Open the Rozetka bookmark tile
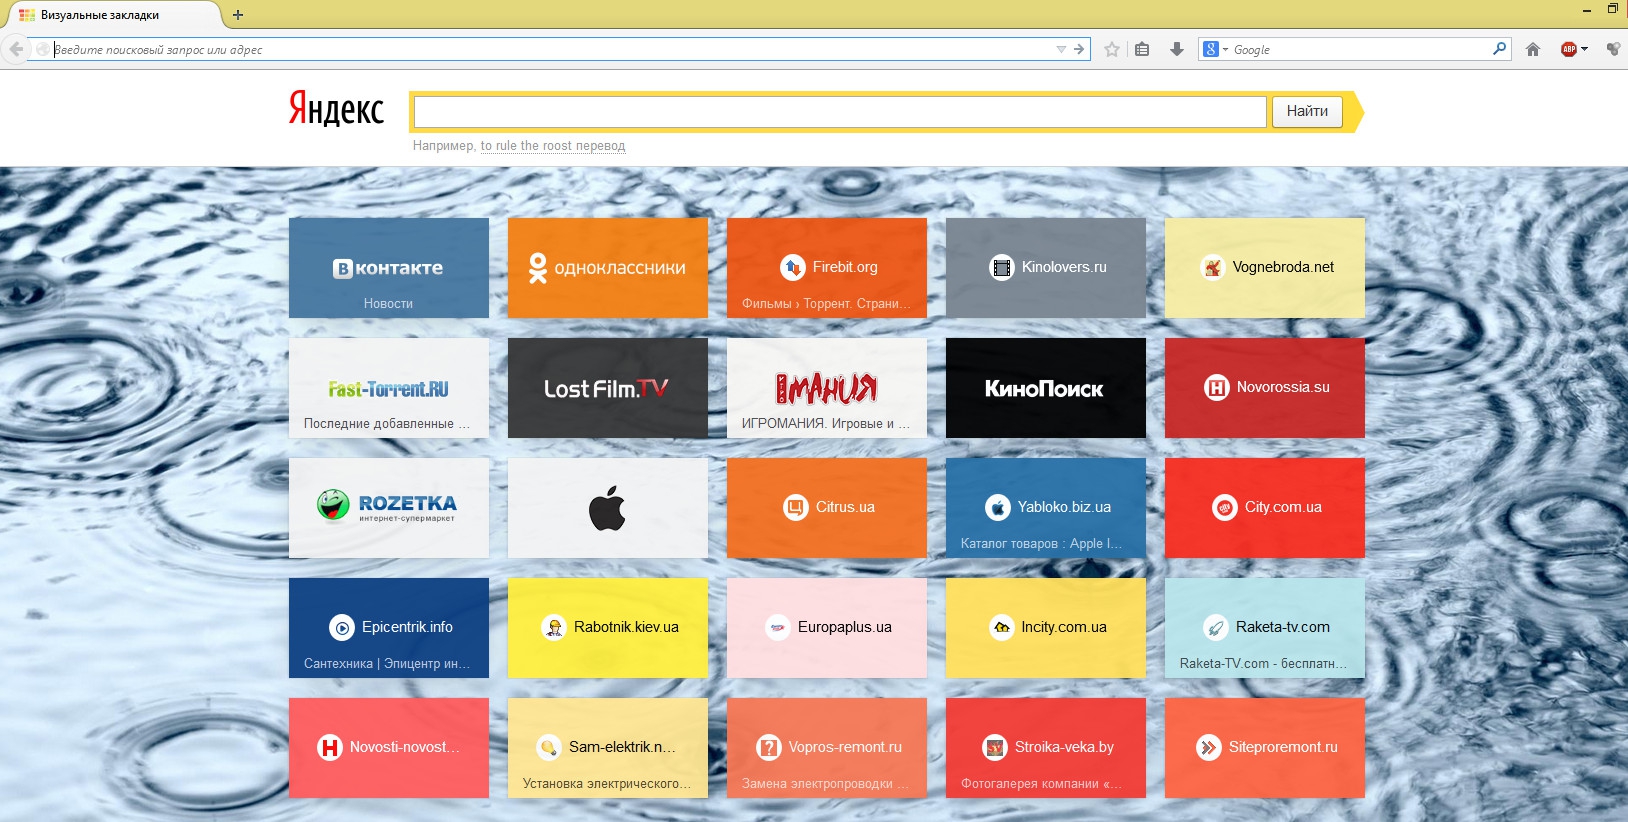Screen dimensions: 1628x822 (389, 508)
